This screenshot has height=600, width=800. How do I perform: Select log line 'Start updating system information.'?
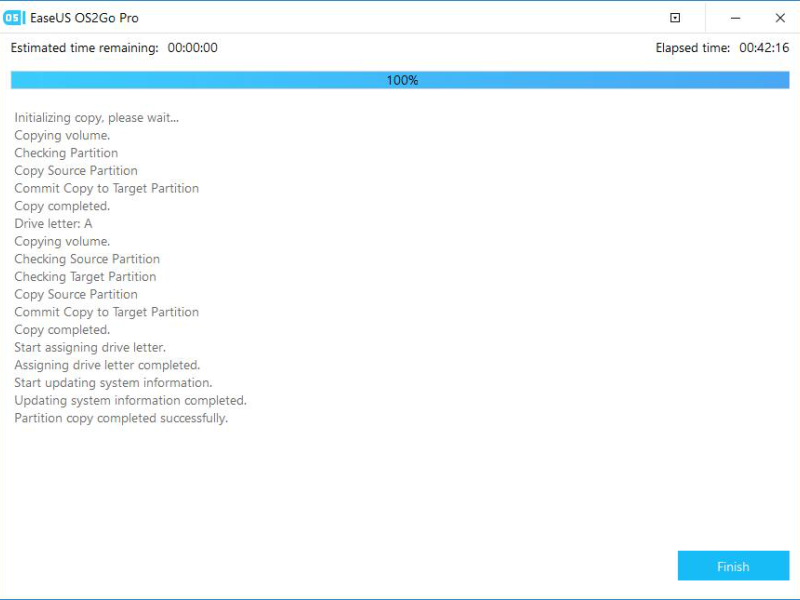(113, 383)
